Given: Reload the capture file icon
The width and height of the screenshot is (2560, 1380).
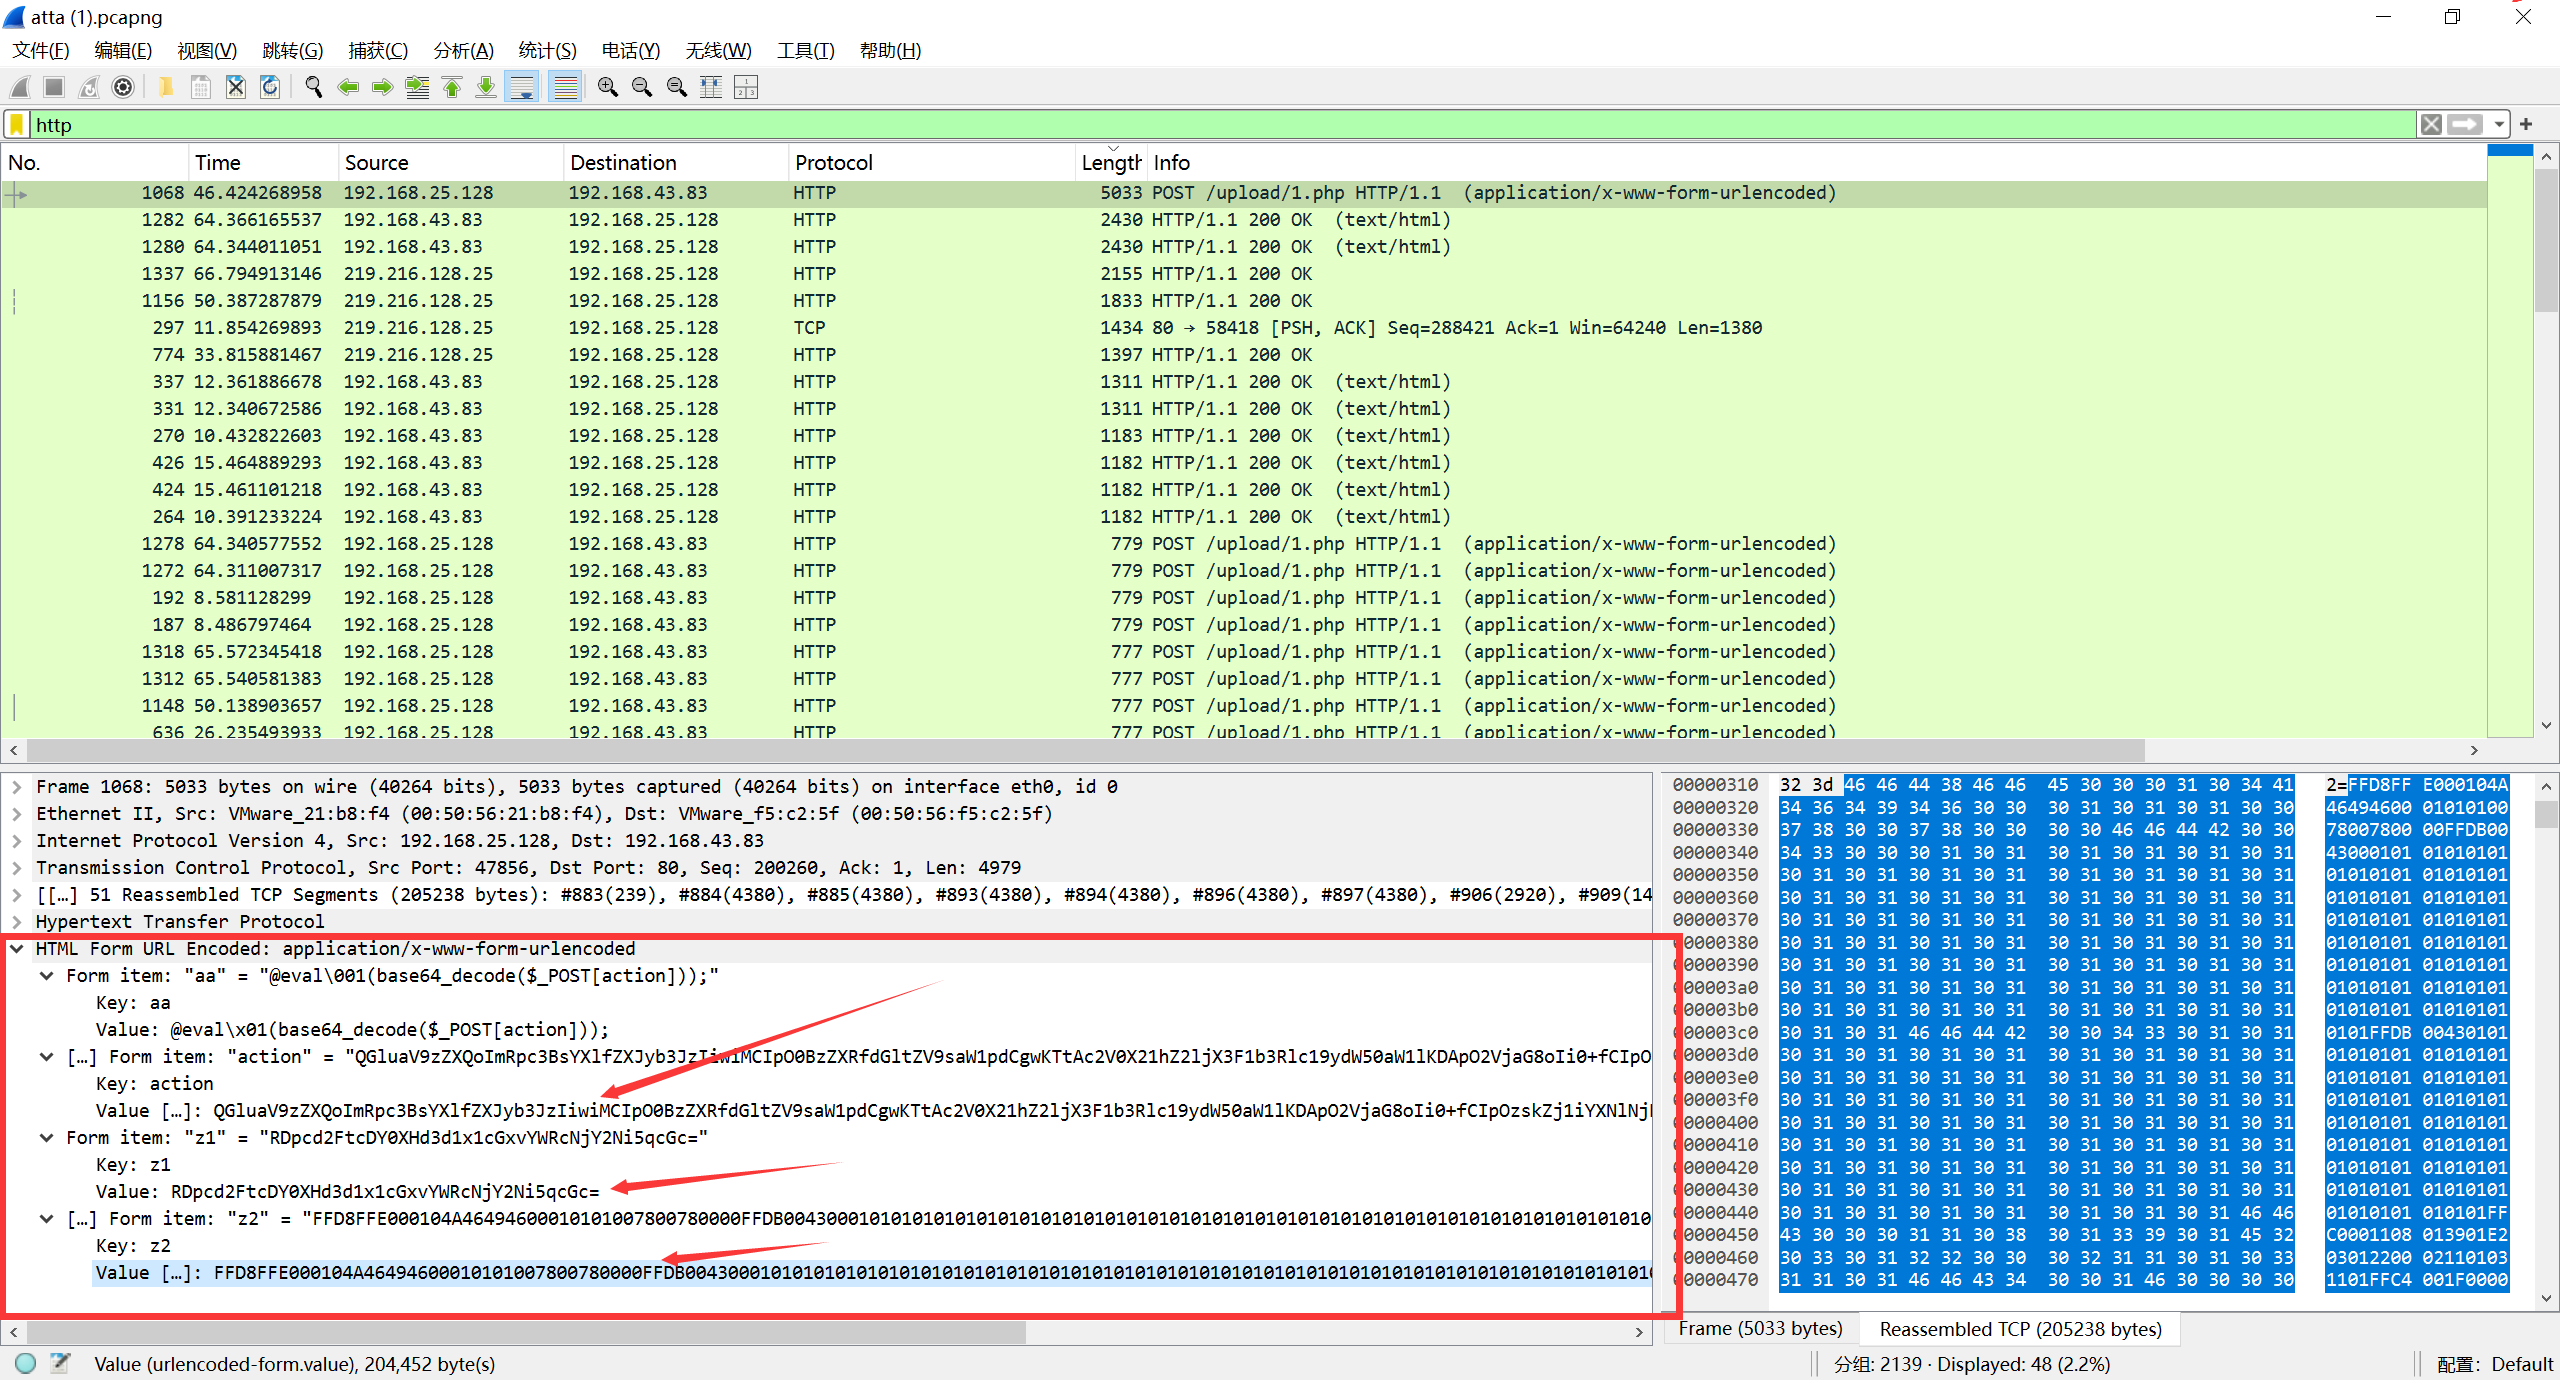Looking at the screenshot, I should pos(270,88).
